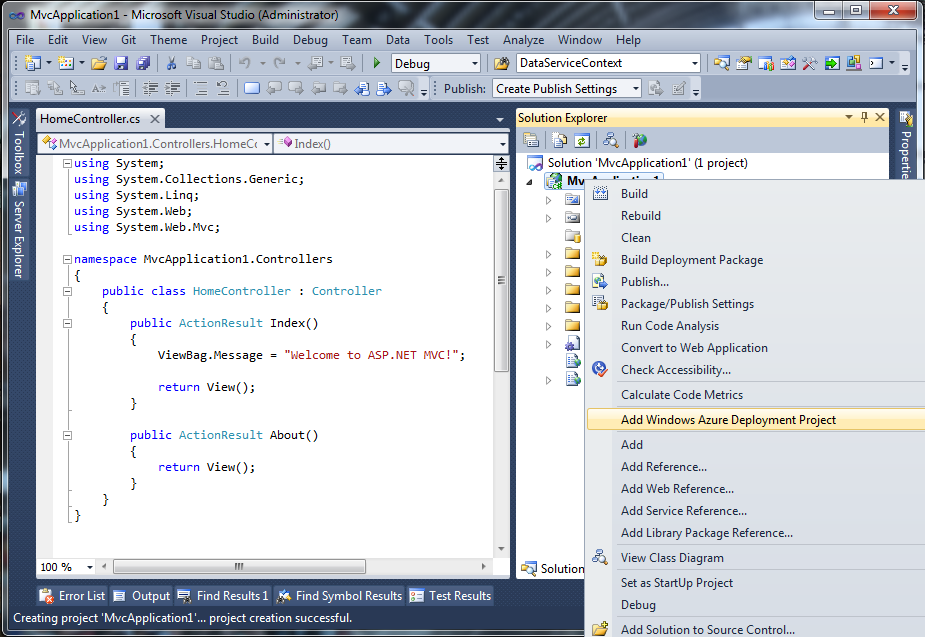Start debugging with the green play icon
This screenshot has width=925, height=637.
(376, 63)
